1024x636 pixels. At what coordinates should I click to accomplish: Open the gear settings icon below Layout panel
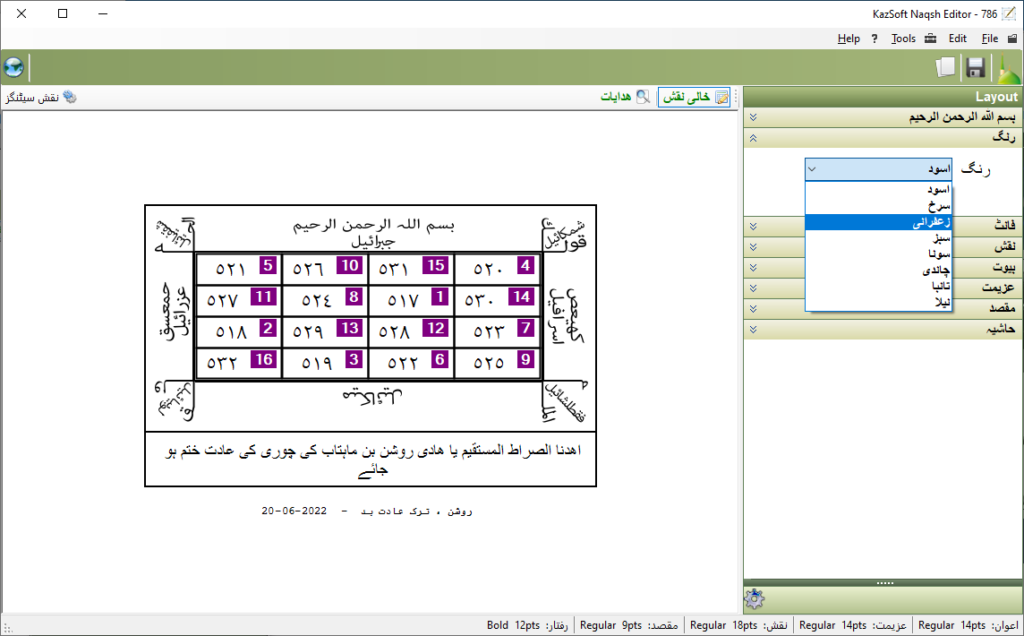coord(755,599)
